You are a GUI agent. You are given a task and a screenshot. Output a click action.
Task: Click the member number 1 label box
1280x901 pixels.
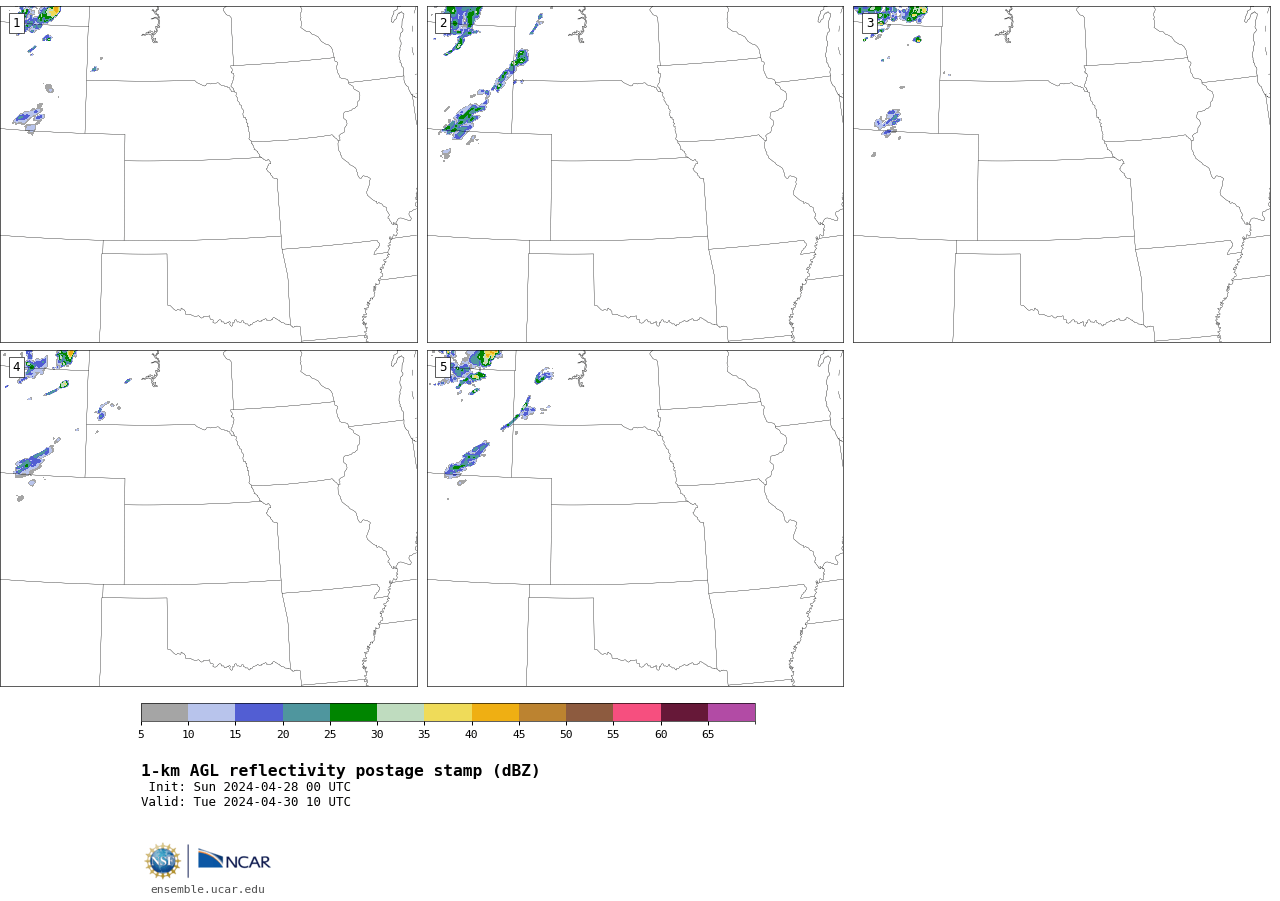[17, 23]
